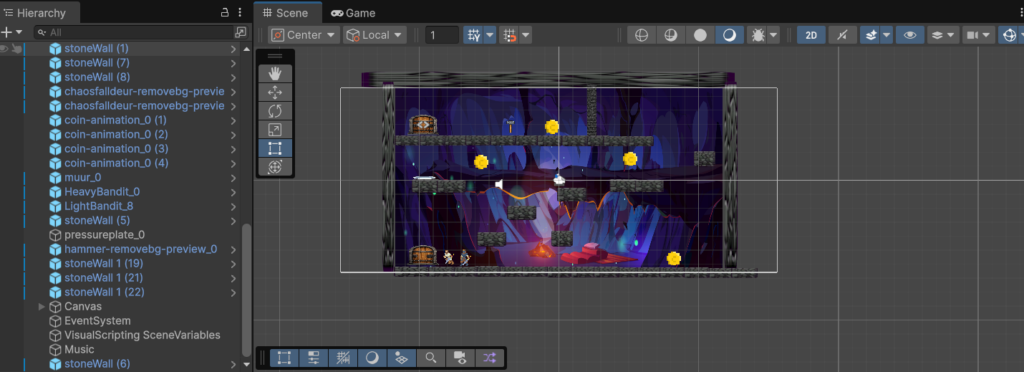Select muur_0 in Hierarchy
1024x372 pixels.
click(83, 178)
